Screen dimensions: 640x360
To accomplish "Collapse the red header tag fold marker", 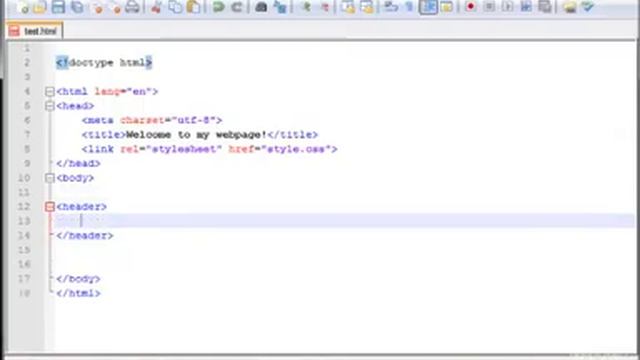I will click(49, 207).
